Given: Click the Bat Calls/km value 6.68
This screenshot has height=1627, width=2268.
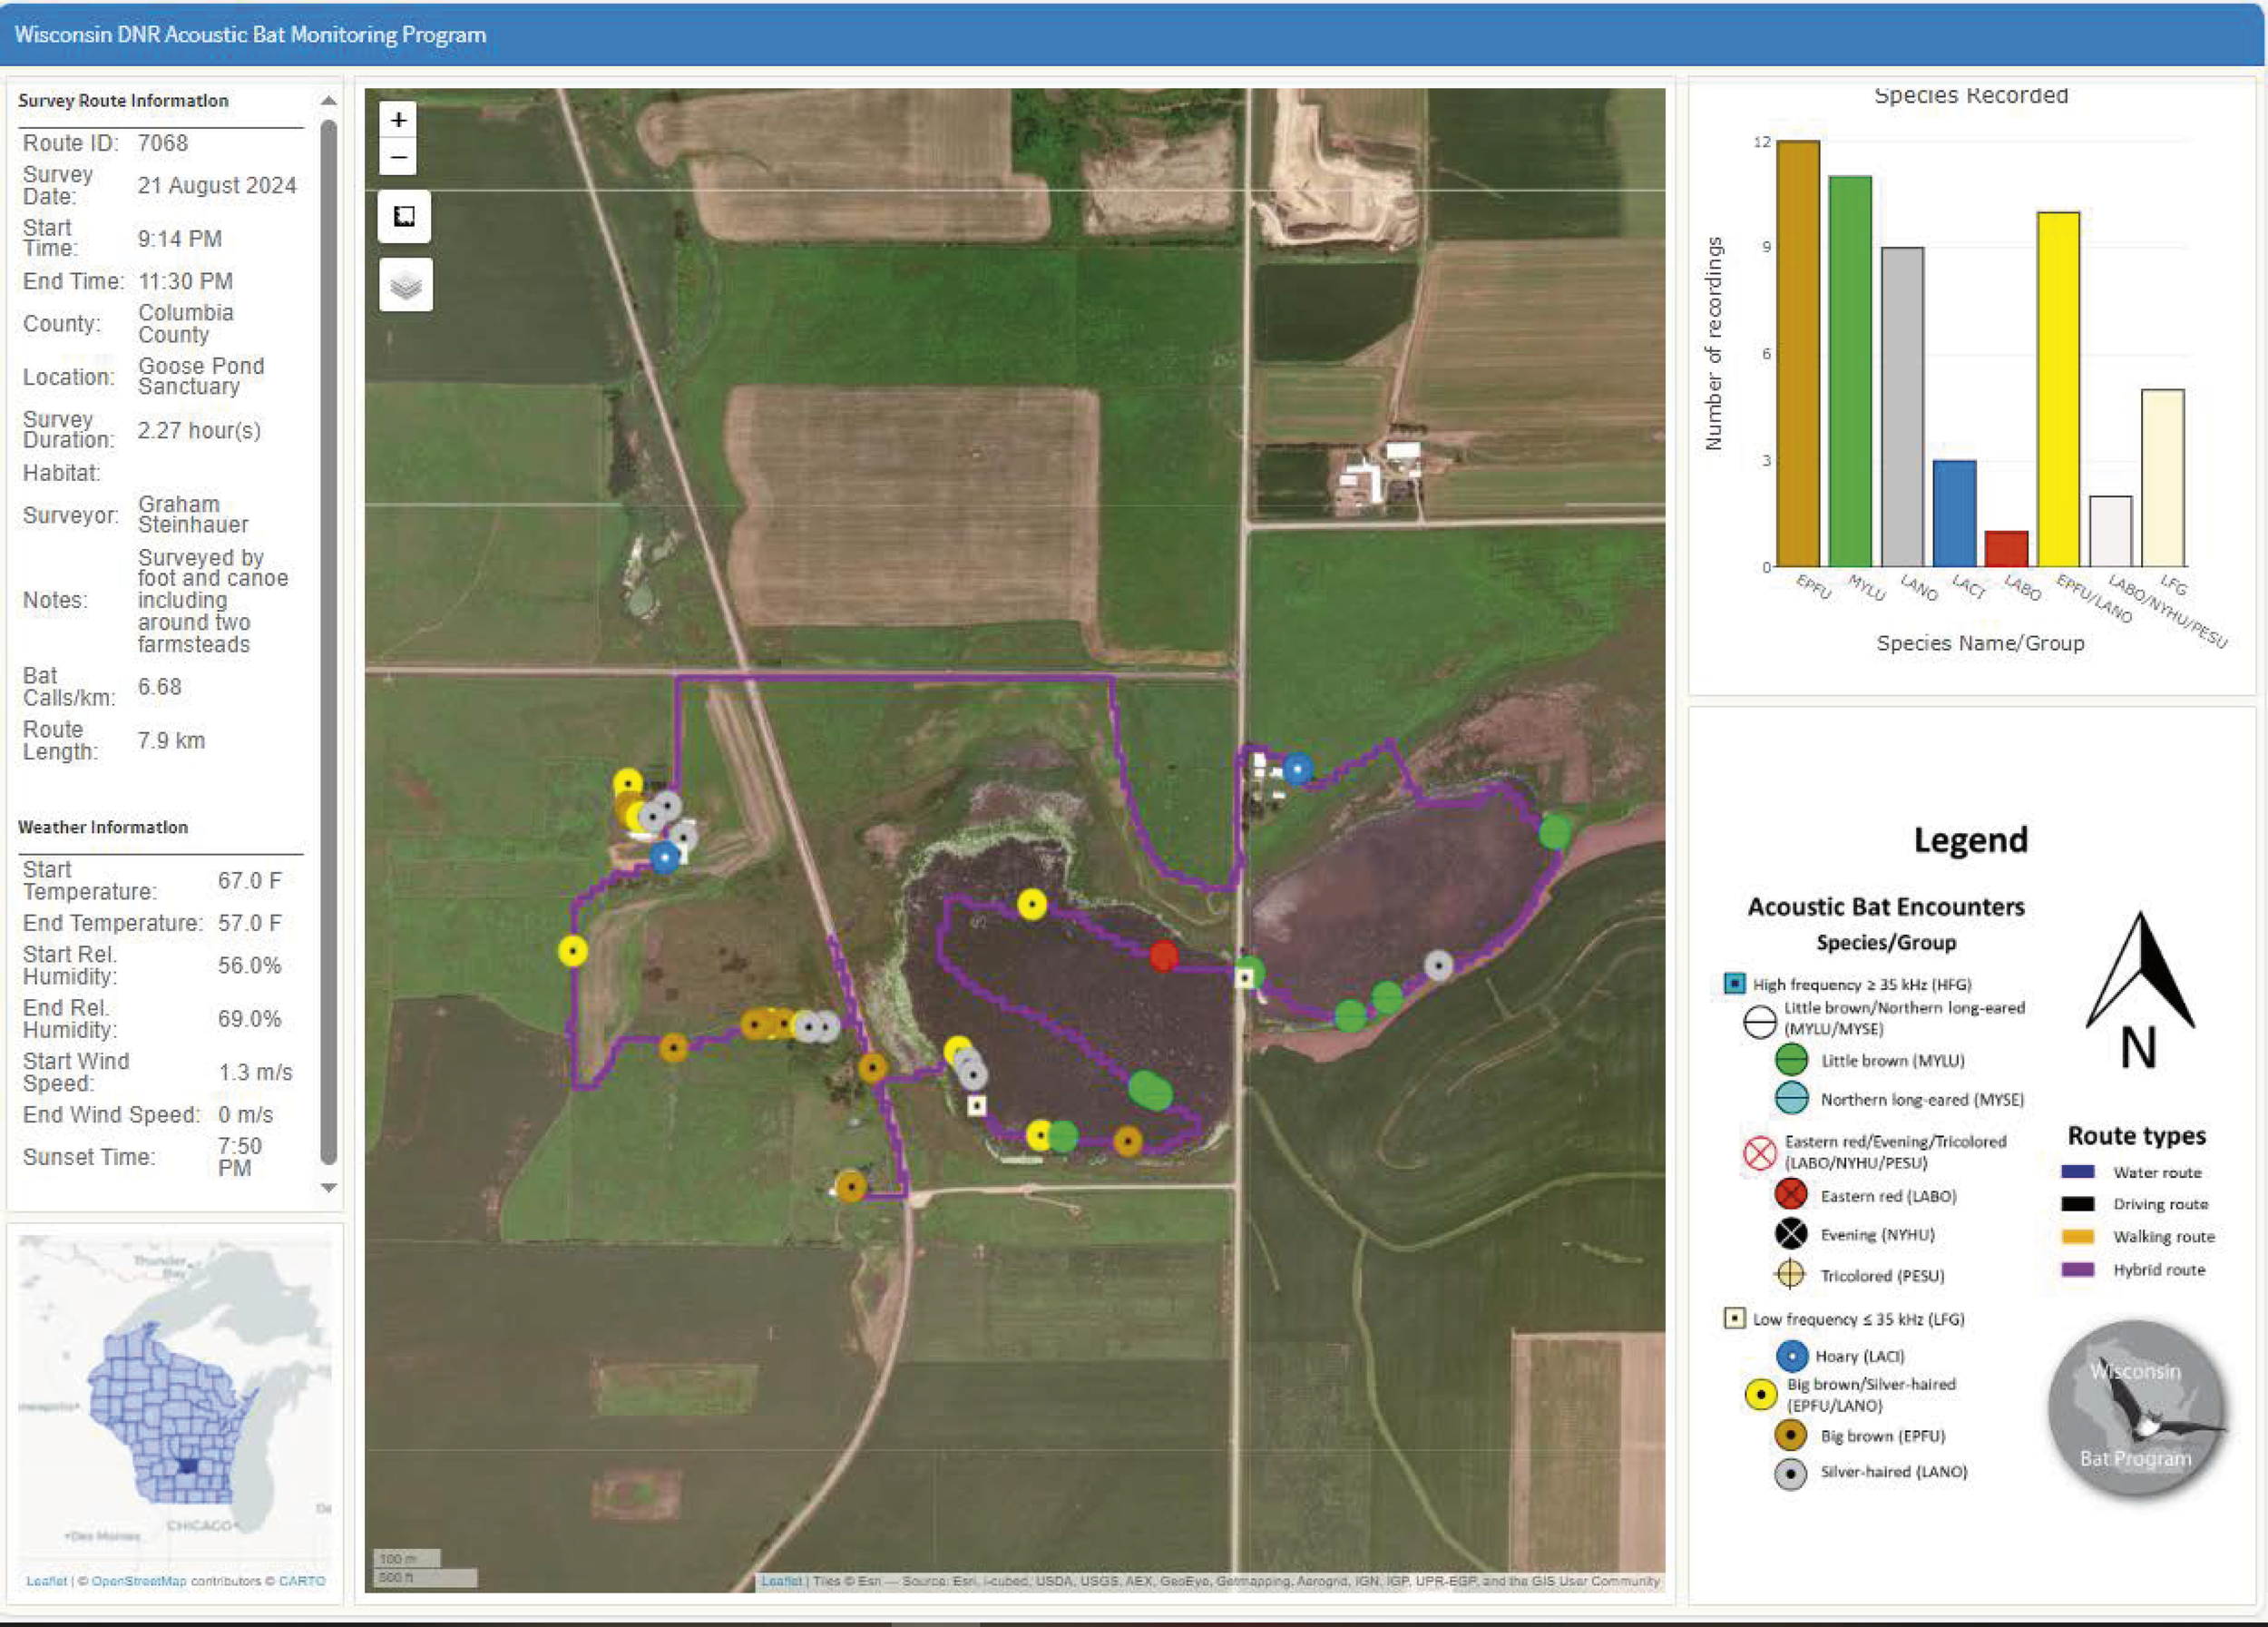Looking at the screenshot, I should coord(160,687).
